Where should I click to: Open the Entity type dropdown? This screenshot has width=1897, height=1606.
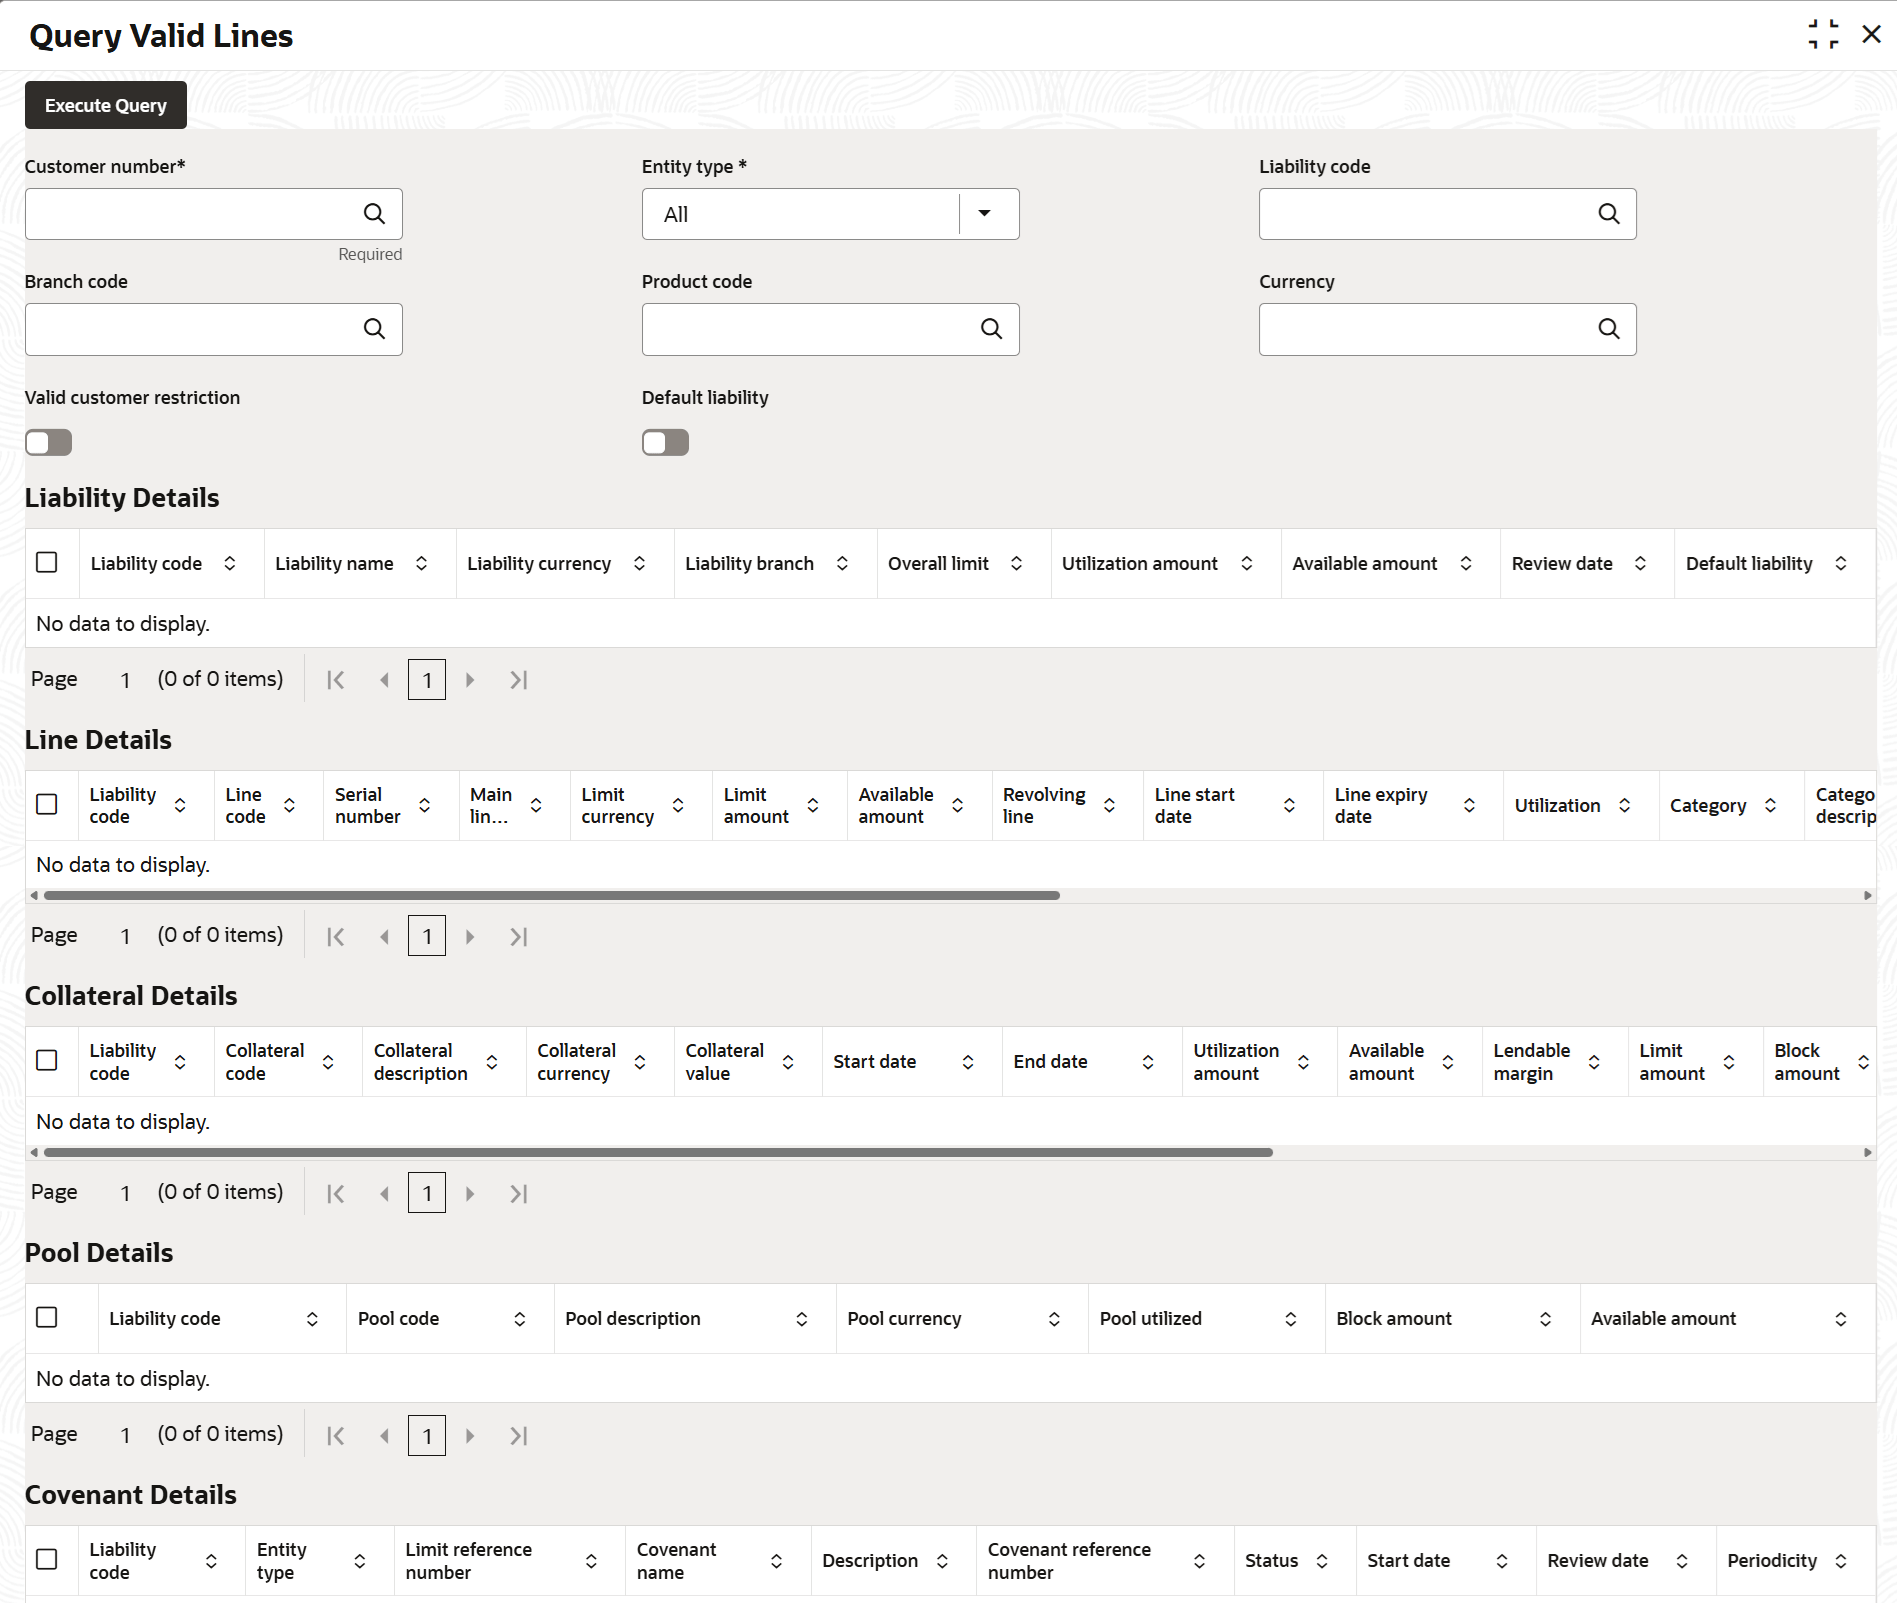[x=985, y=214]
